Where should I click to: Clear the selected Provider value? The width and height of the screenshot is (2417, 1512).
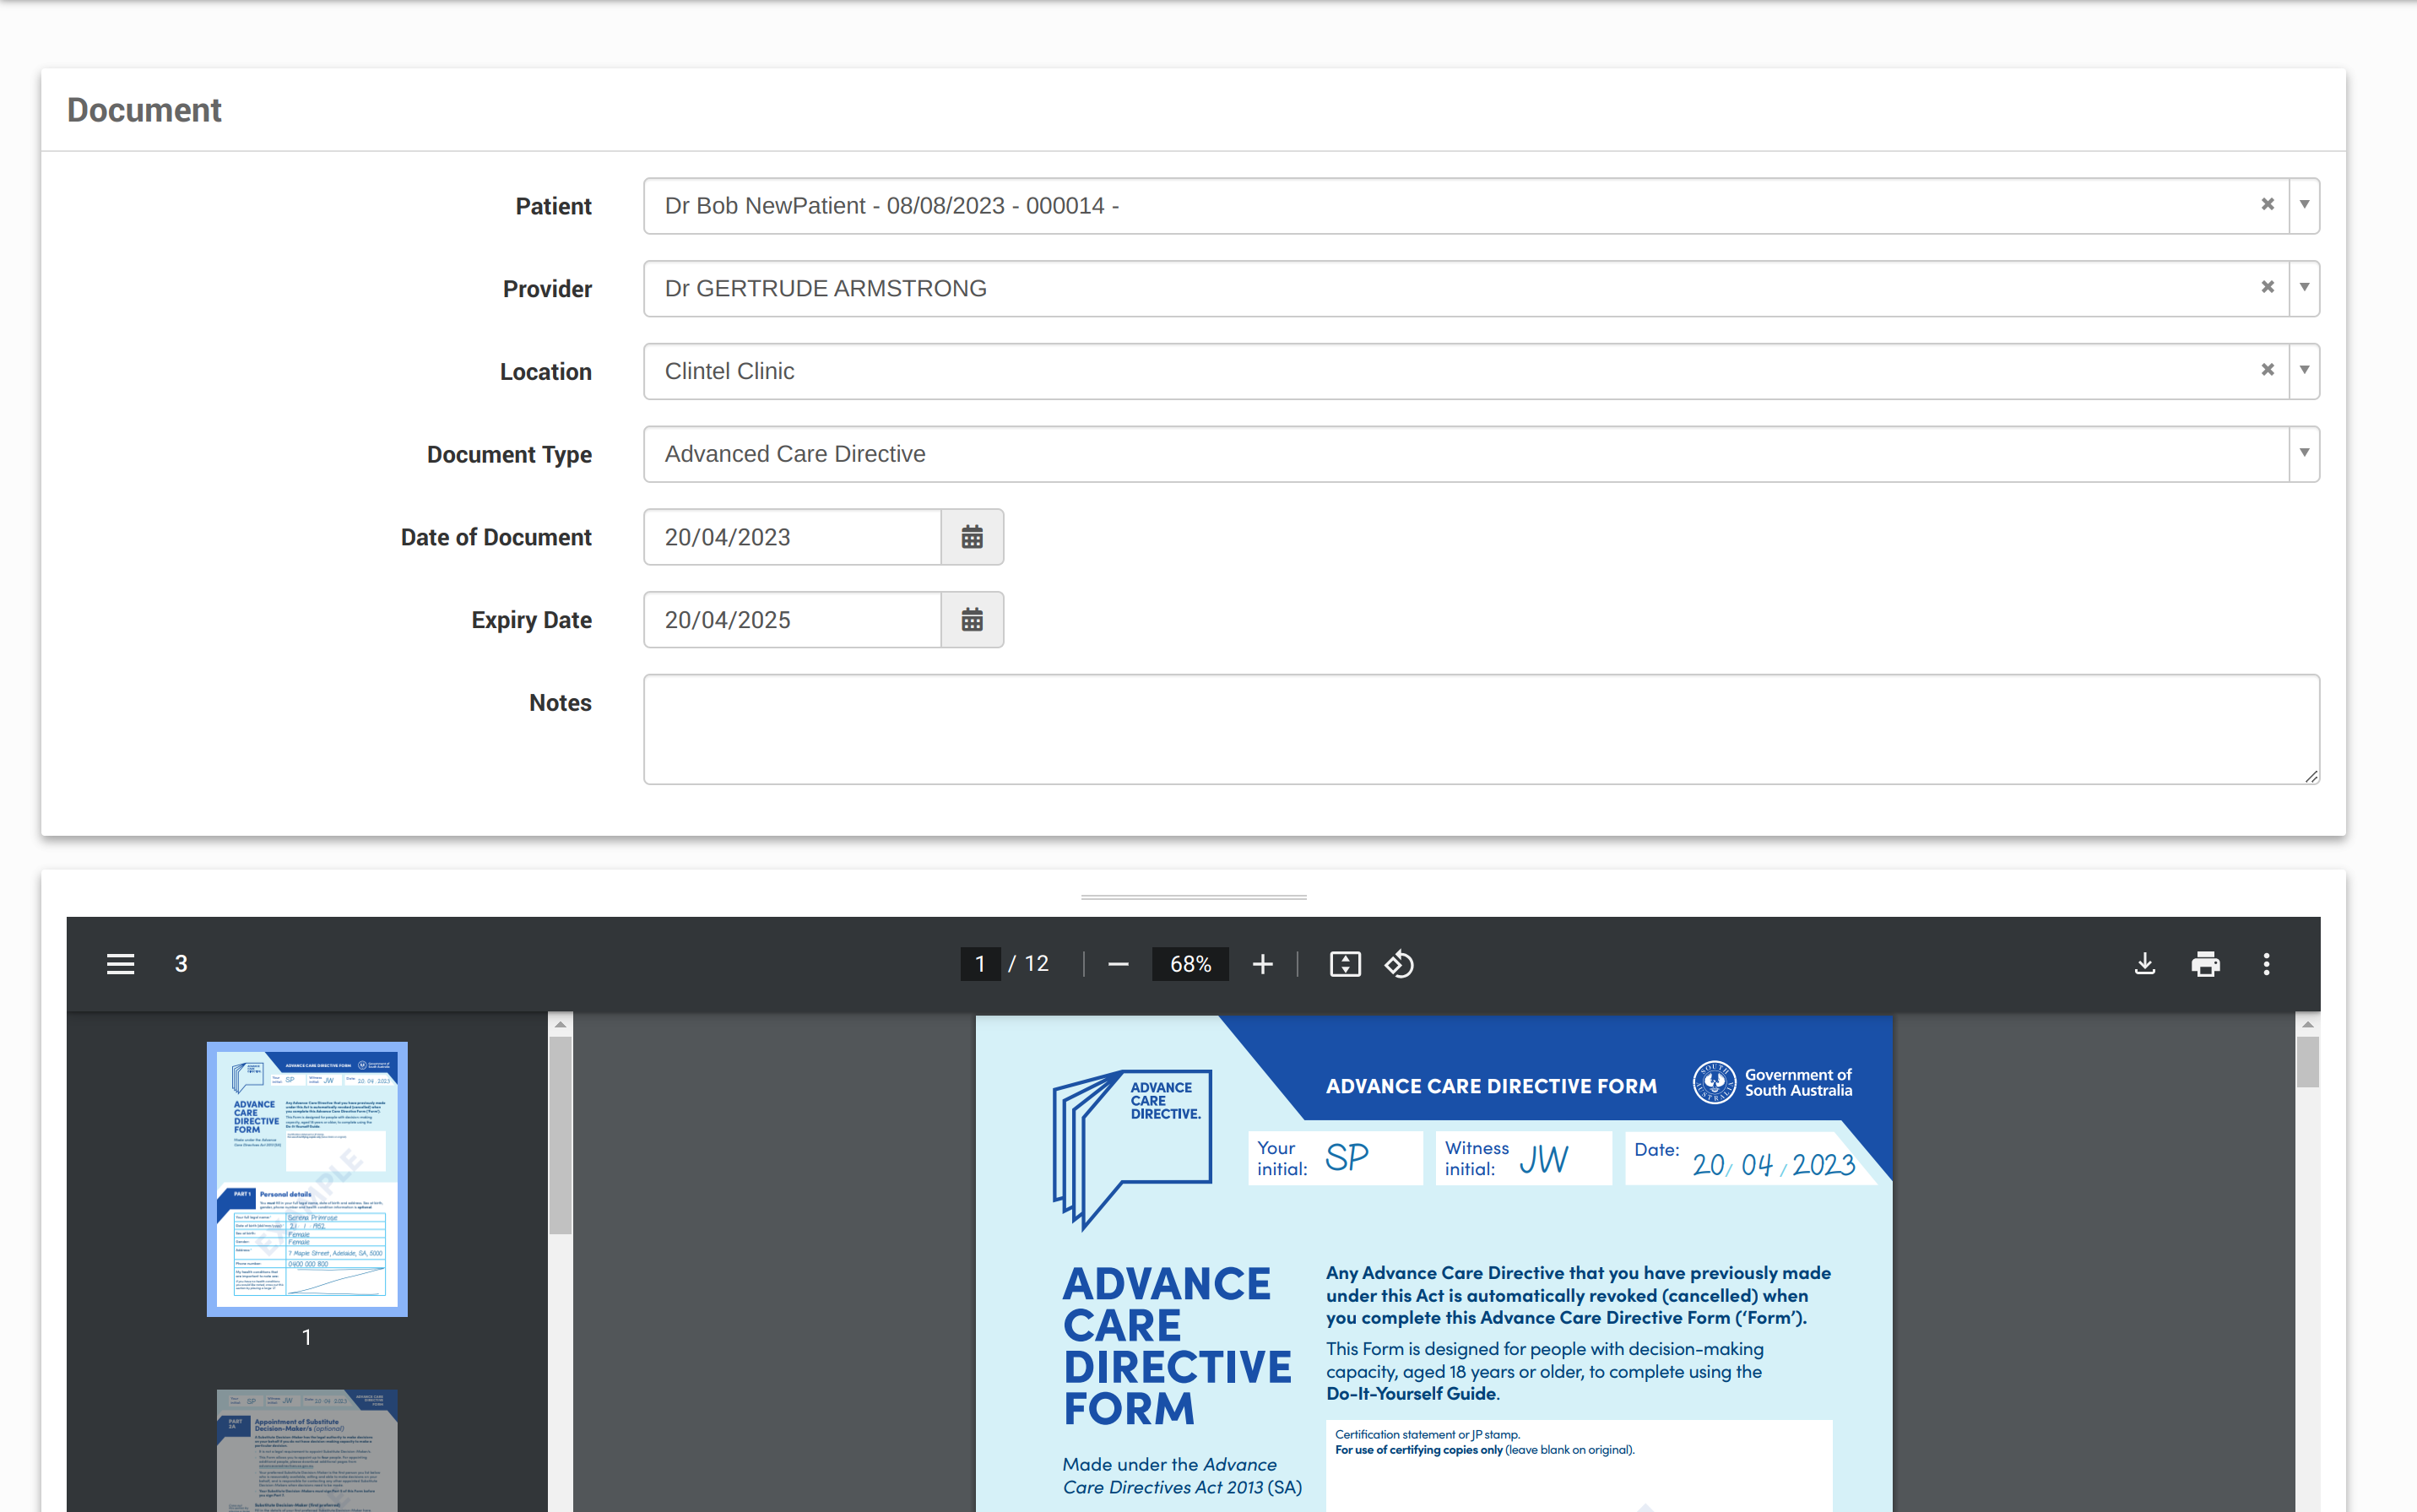tap(2267, 288)
